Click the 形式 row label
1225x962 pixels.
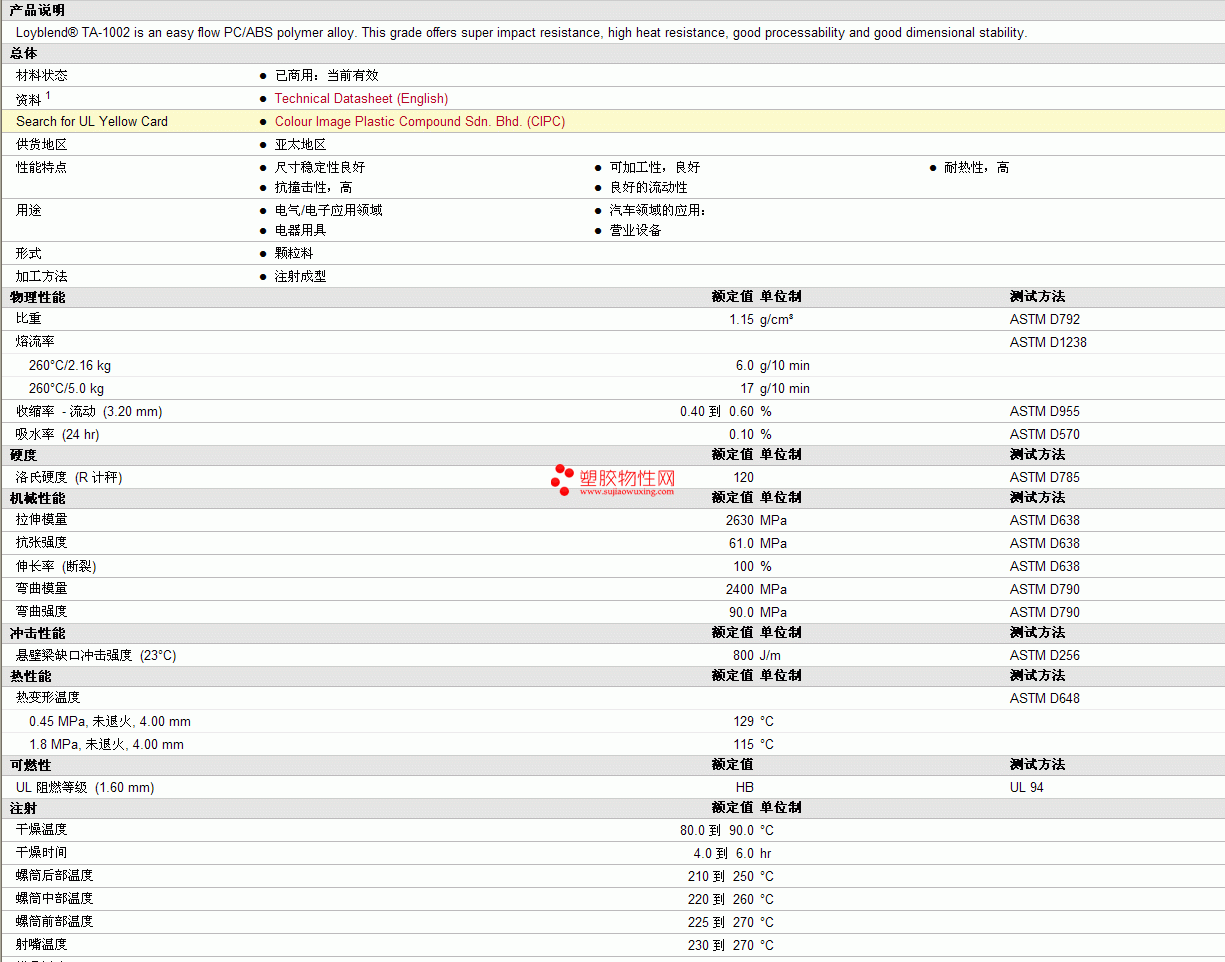tap(29, 253)
